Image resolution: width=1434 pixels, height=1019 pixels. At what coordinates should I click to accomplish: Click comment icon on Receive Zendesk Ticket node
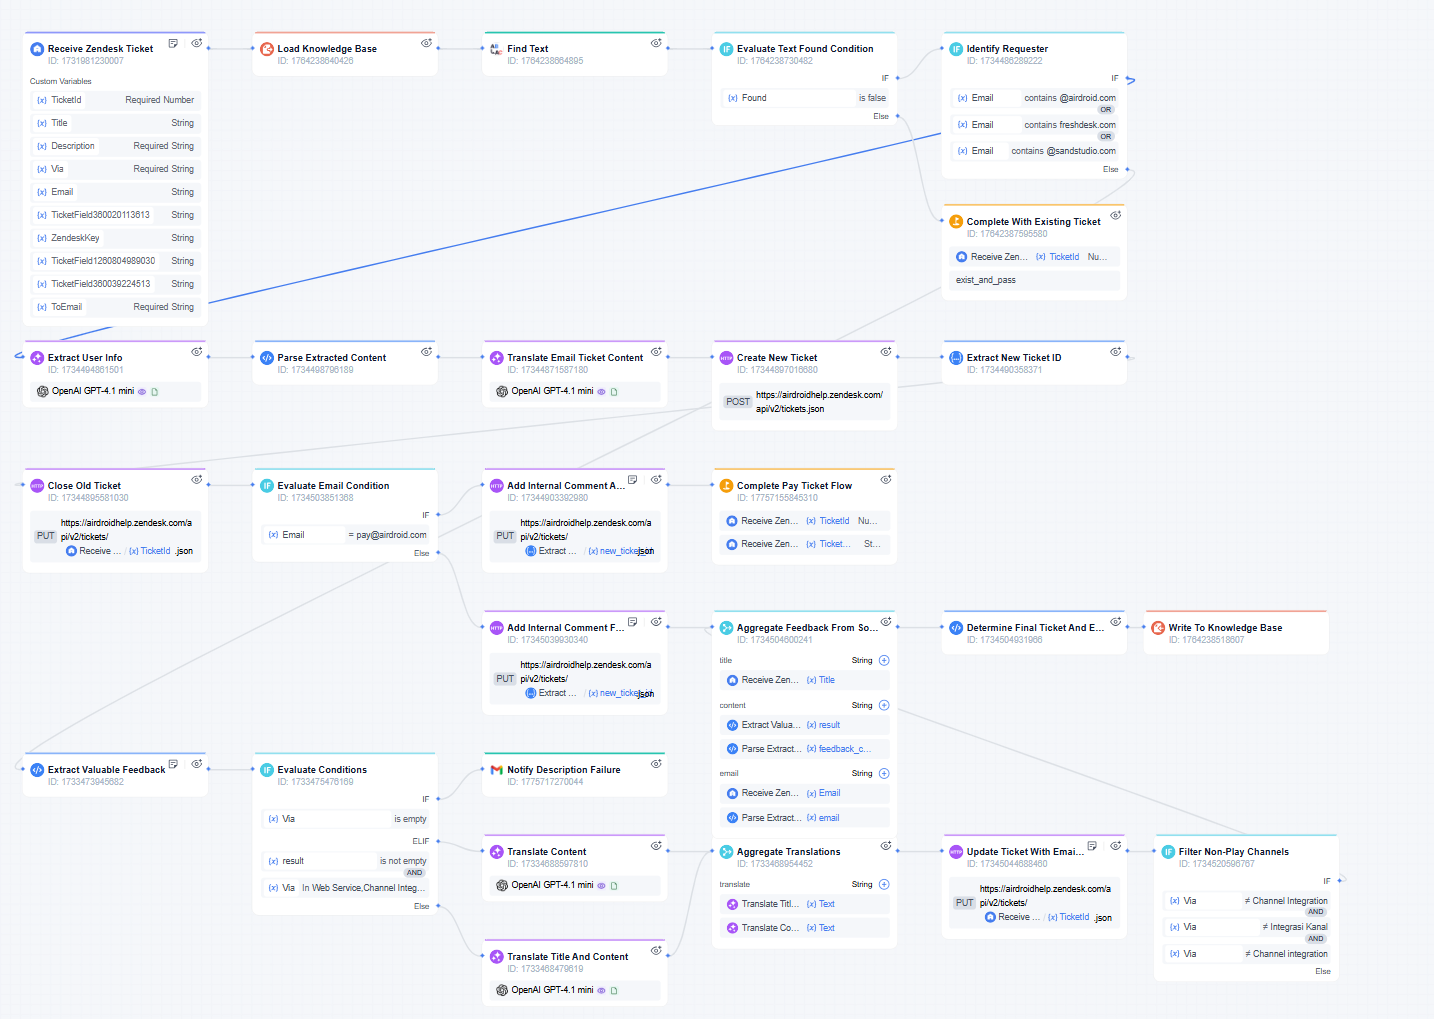point(173,43)
